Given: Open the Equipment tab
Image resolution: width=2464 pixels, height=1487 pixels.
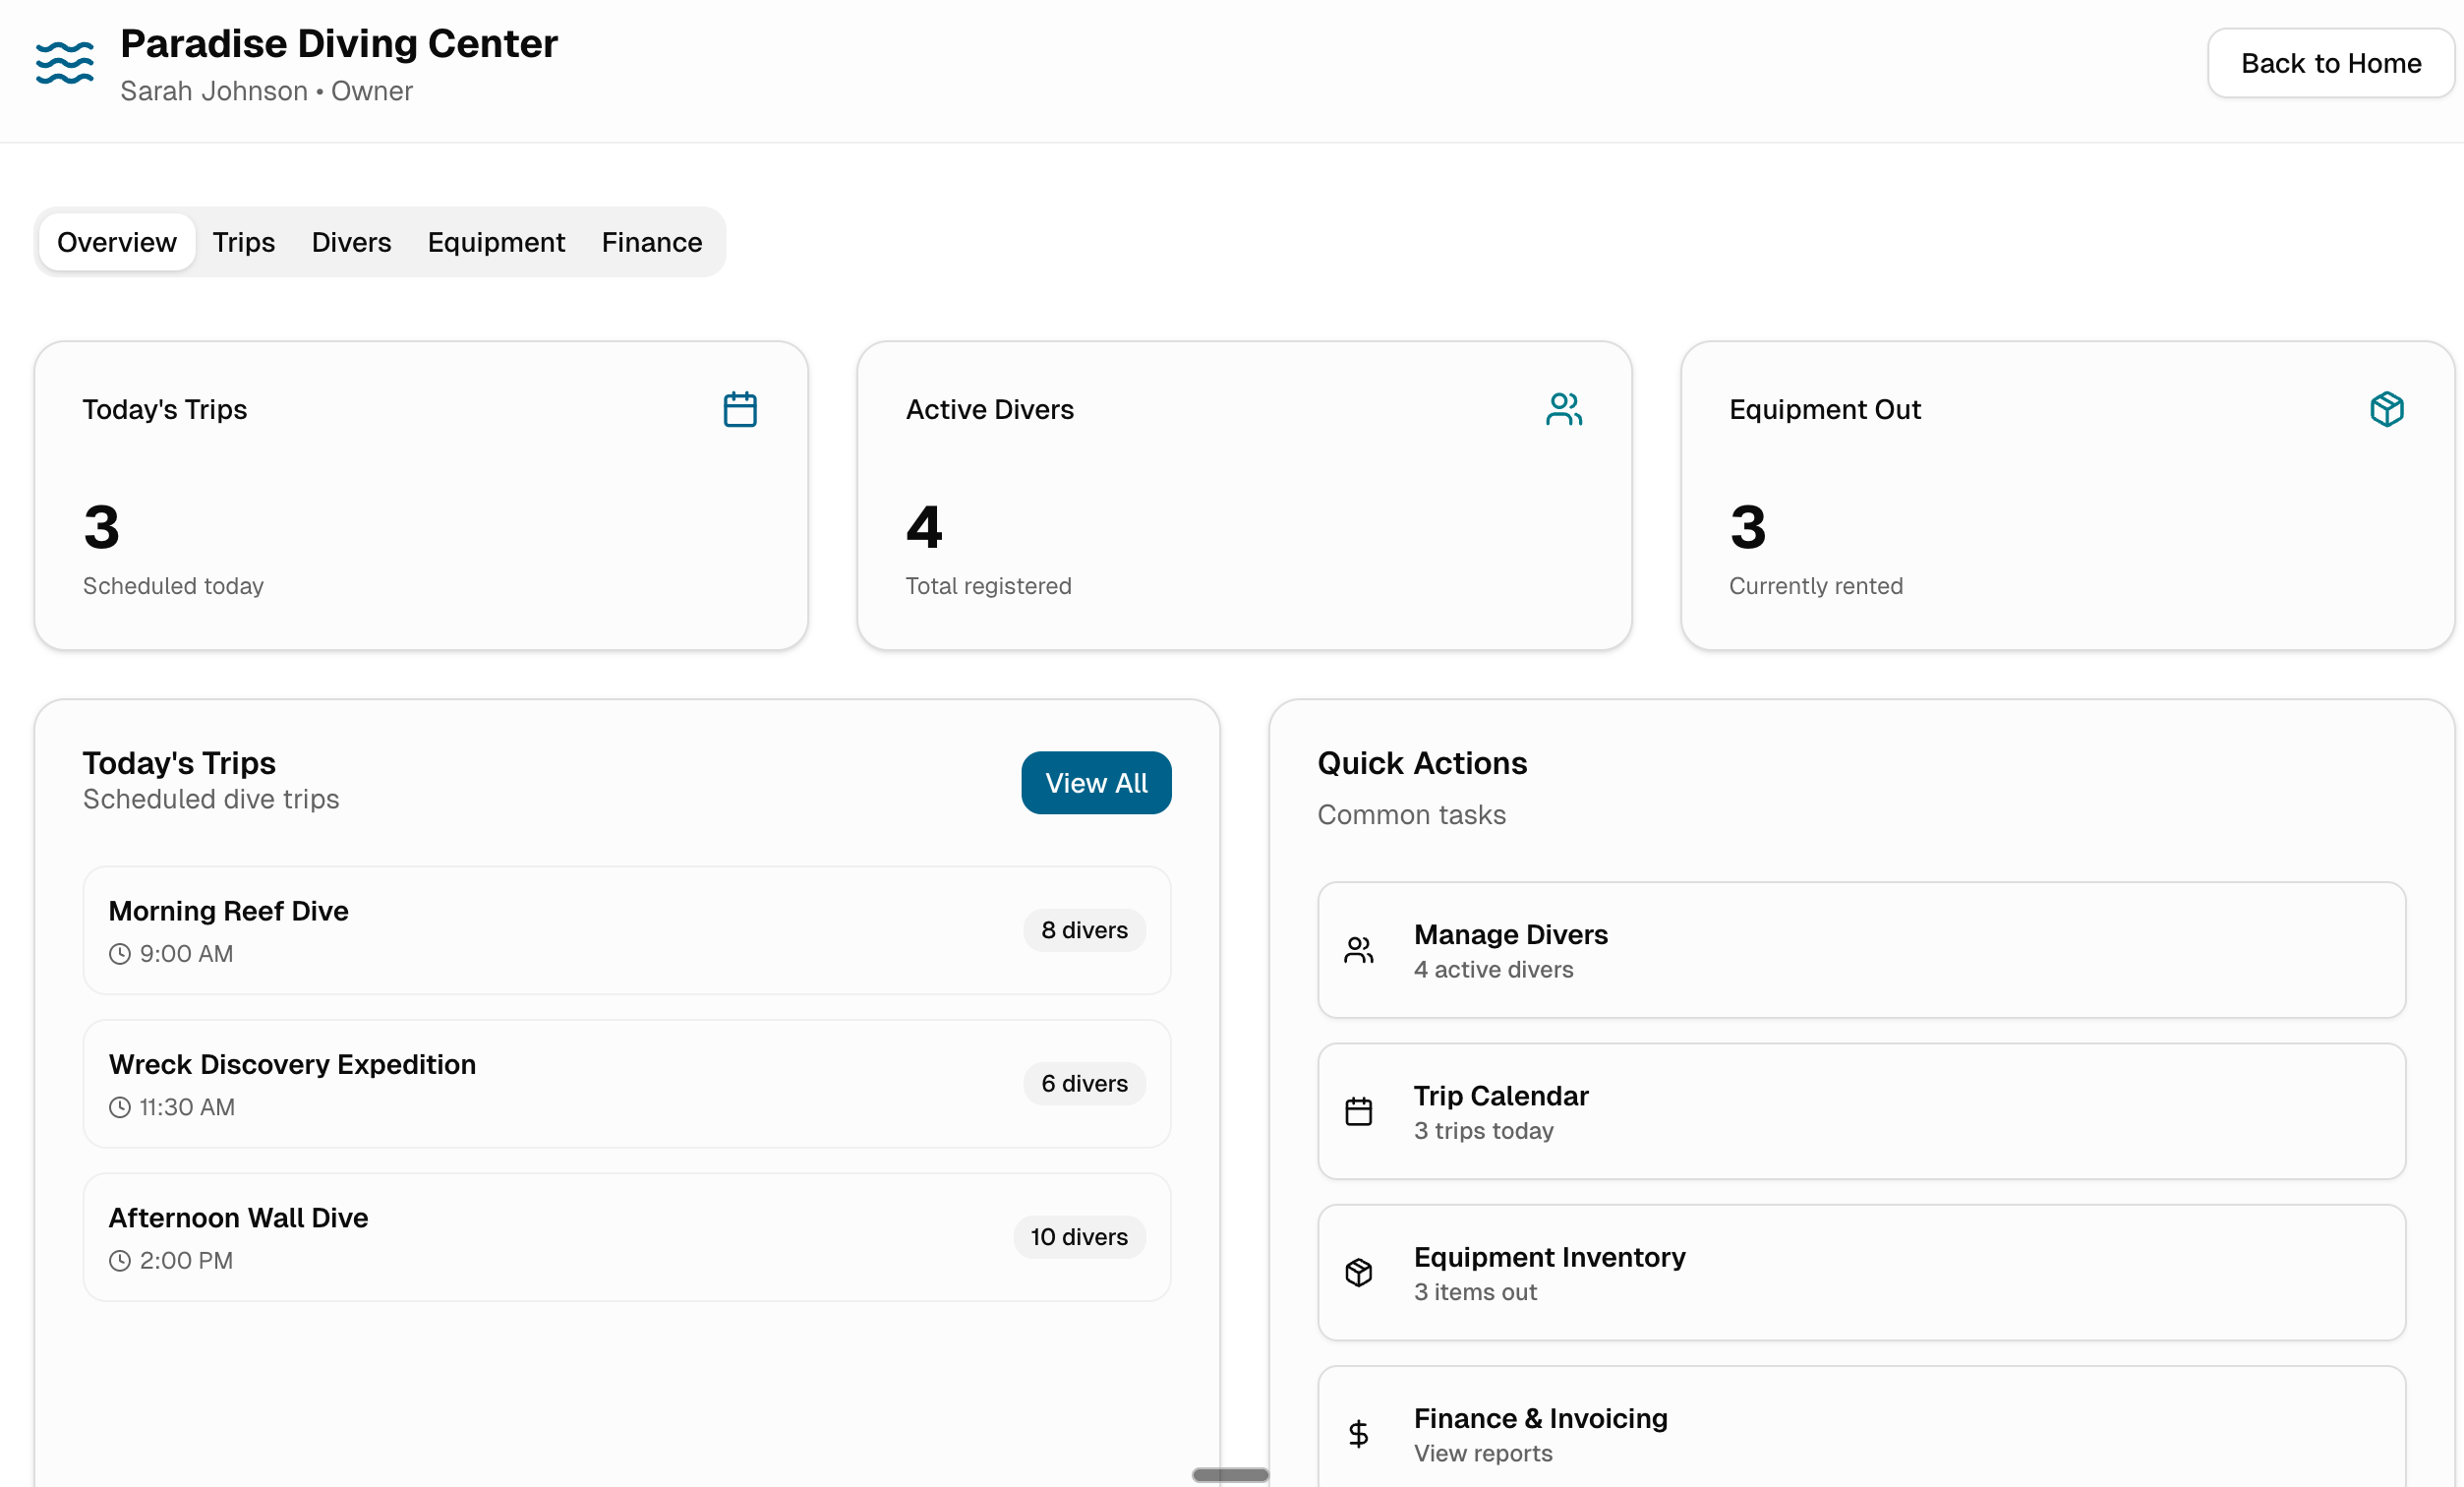Looking at the screenshot, I should pos(496,241).
